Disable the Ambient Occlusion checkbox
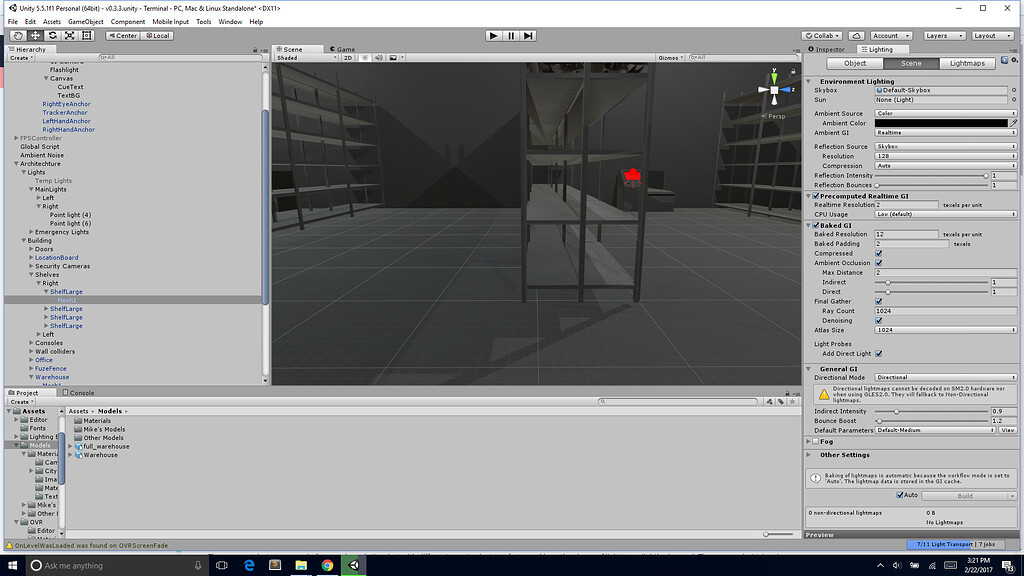This screenshot has height=576, width=1024. (879, 262)
